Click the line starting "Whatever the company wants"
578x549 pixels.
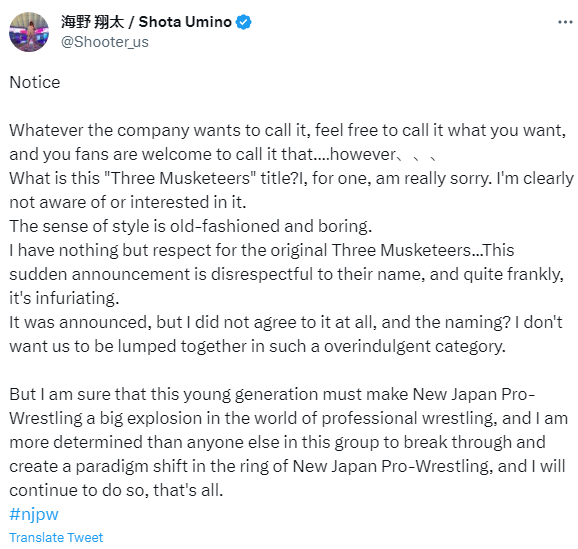288,131
